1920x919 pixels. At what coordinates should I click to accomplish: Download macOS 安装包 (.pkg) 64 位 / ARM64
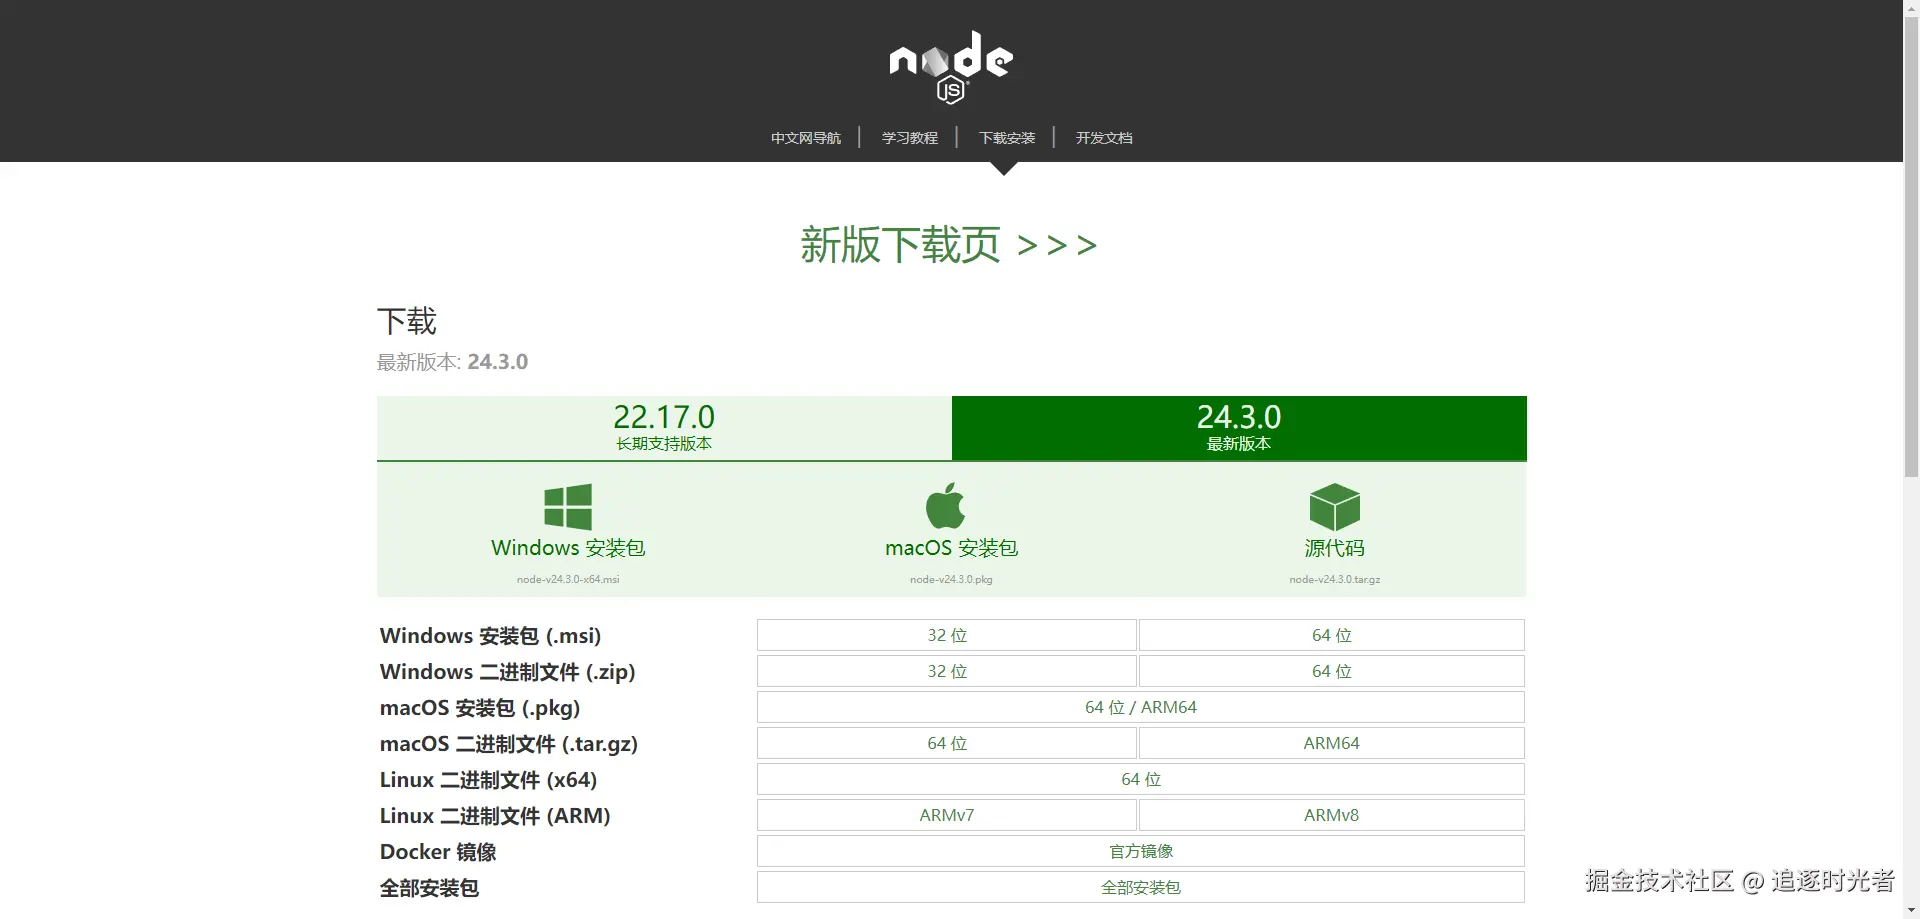click(x=1141, y=707)
